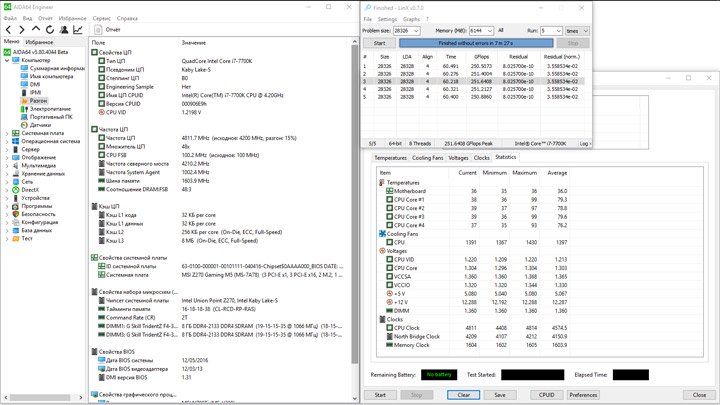Click the Forward navigation arrow
This screenshot has height=405, width=720.
point(22,30)
